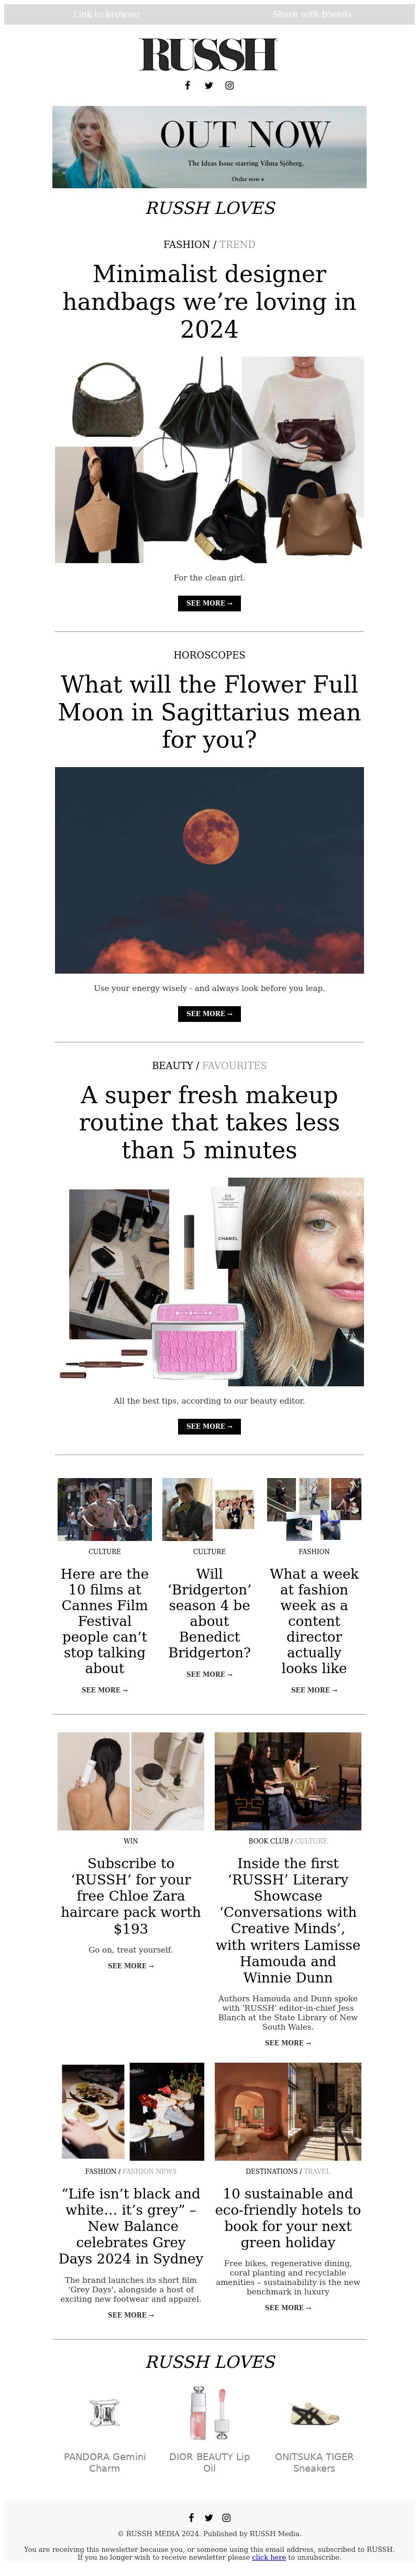Open the full moon horoscope image
Screen dimensions: 419x2576
[209, 870]
